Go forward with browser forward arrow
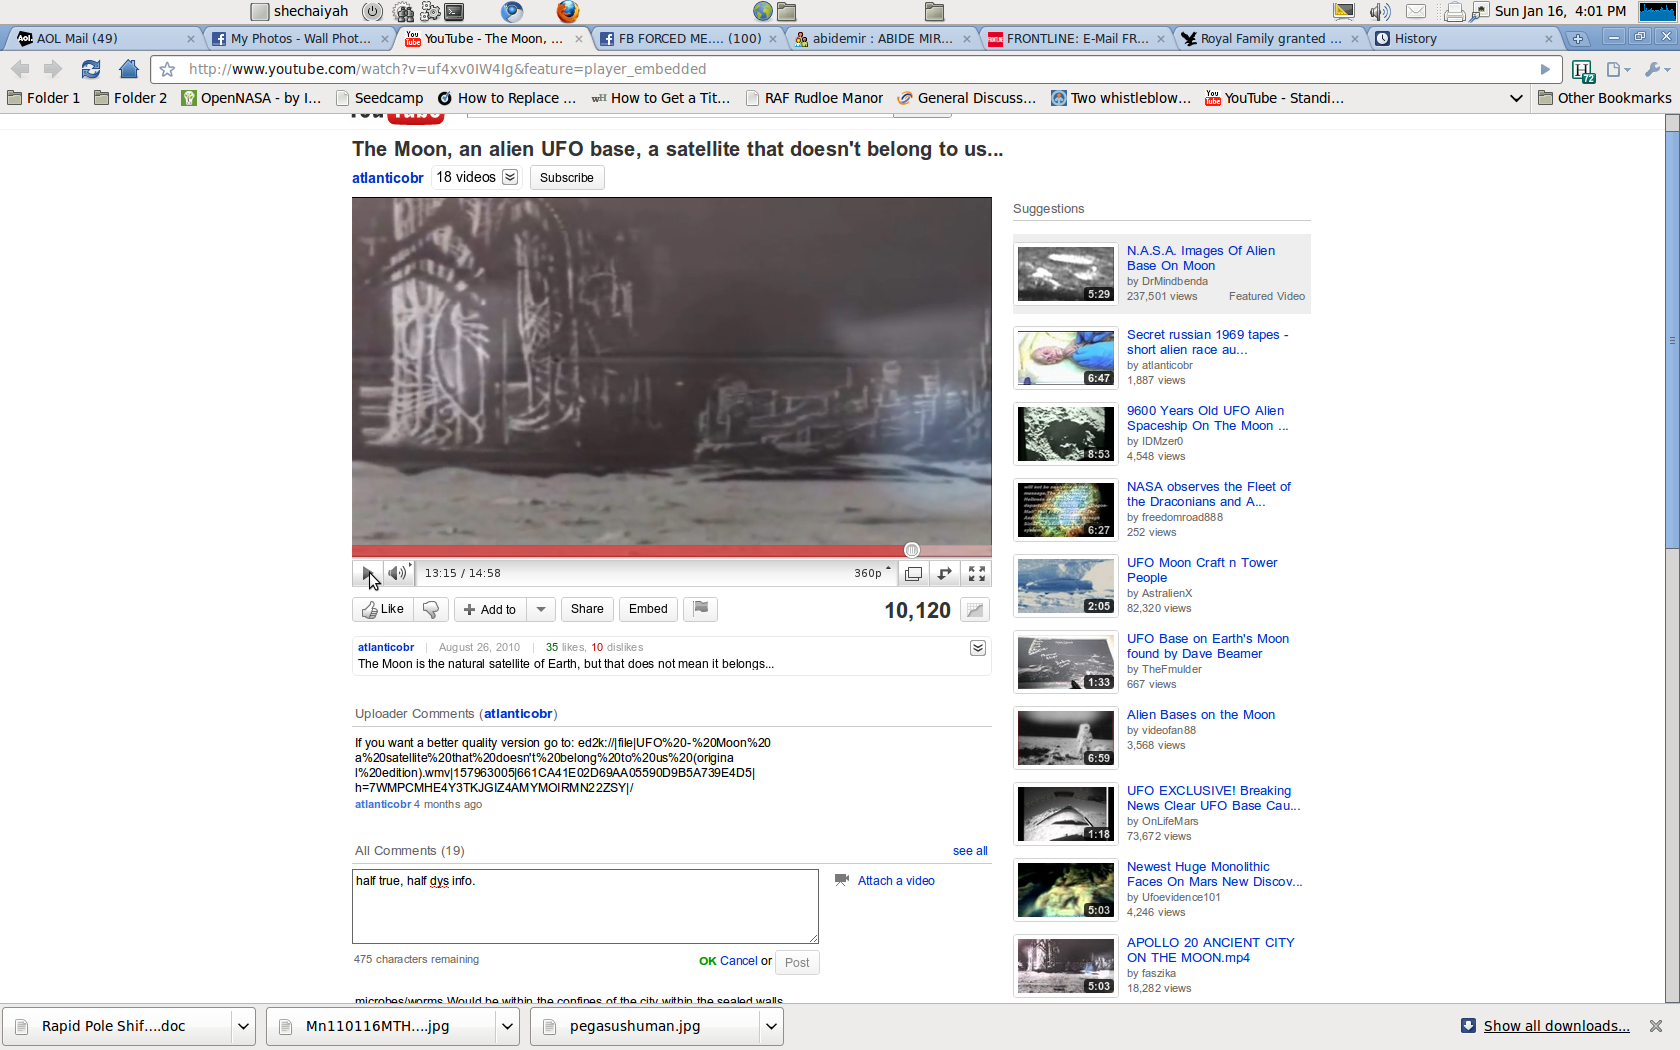Viewport: 1680px width, 1050px height. point(53,69)
